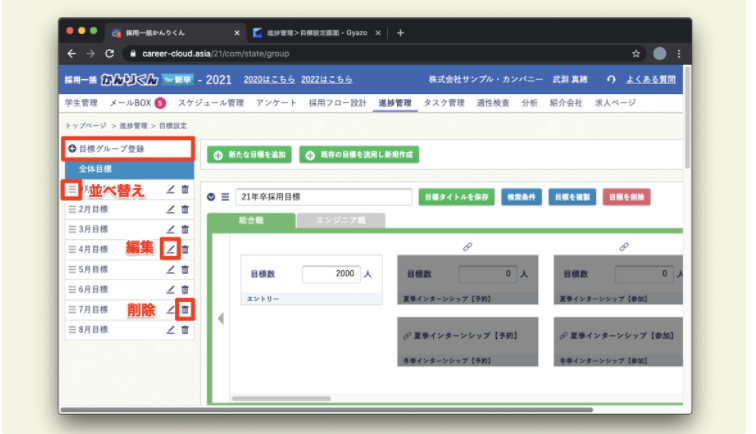This screenshot has width=756, height=434.
Task: Switch to the エンジニア職 tab
Action: tap(341, 220)
